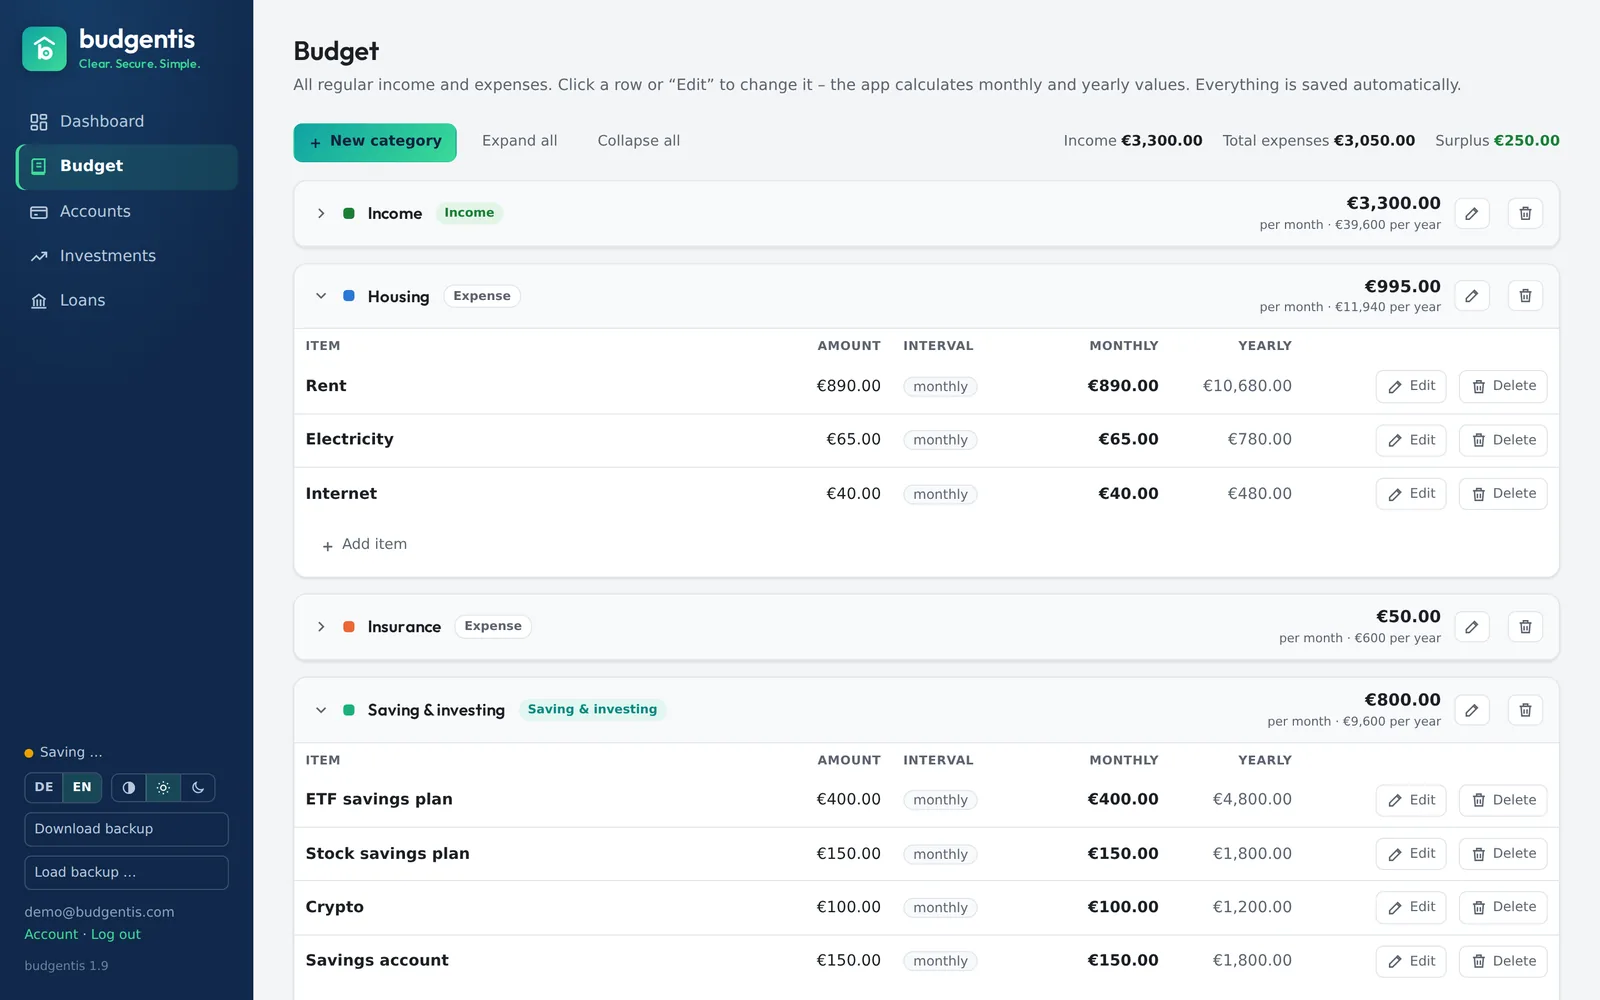Delete Income category via trash icon

1525,213
